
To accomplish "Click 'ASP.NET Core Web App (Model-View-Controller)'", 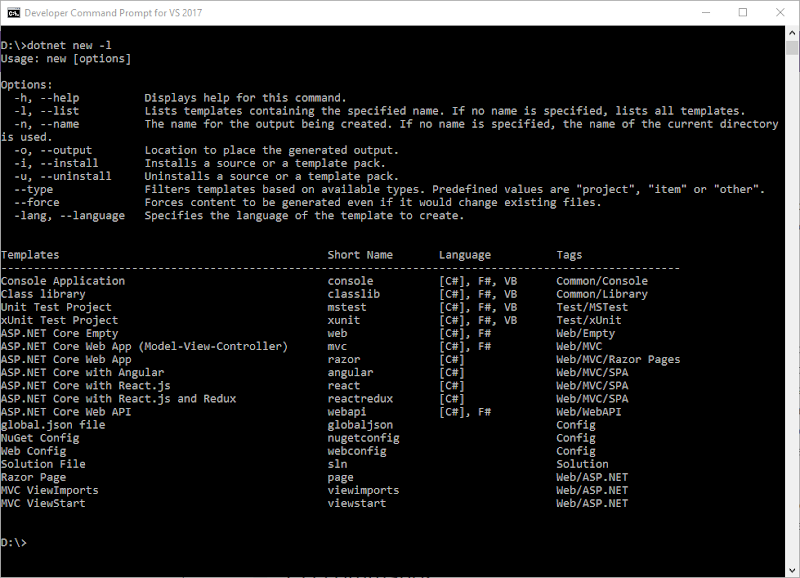I will coord(144,346).
